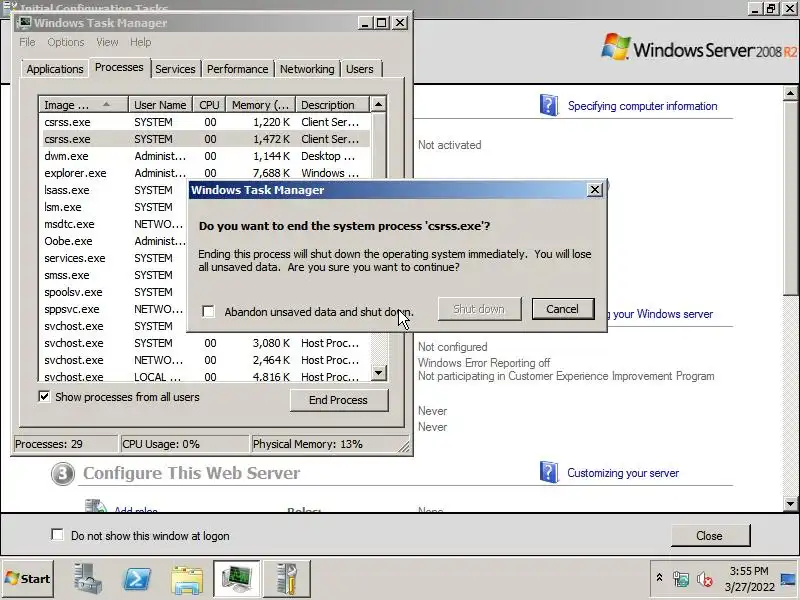Click Close in Initial Configuration Tasks
800x600 pixels.
pos(710,535)
